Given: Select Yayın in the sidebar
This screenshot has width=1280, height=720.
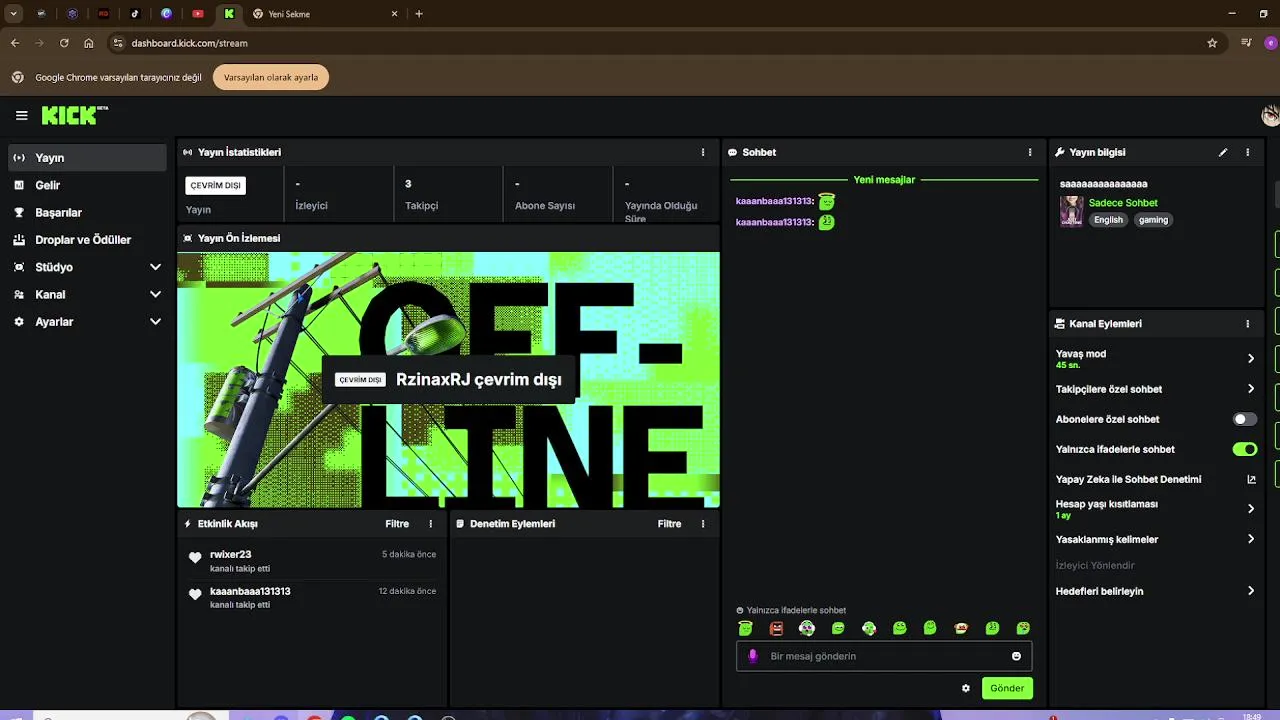Looking at the screenshot, I should pyautogui.click(x=87, y=158).
